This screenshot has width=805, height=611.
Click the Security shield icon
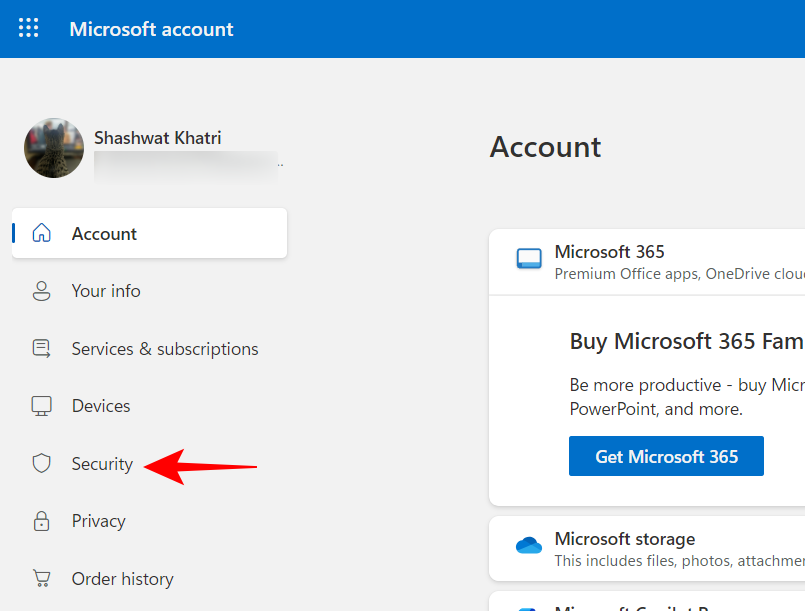(42, 463)
